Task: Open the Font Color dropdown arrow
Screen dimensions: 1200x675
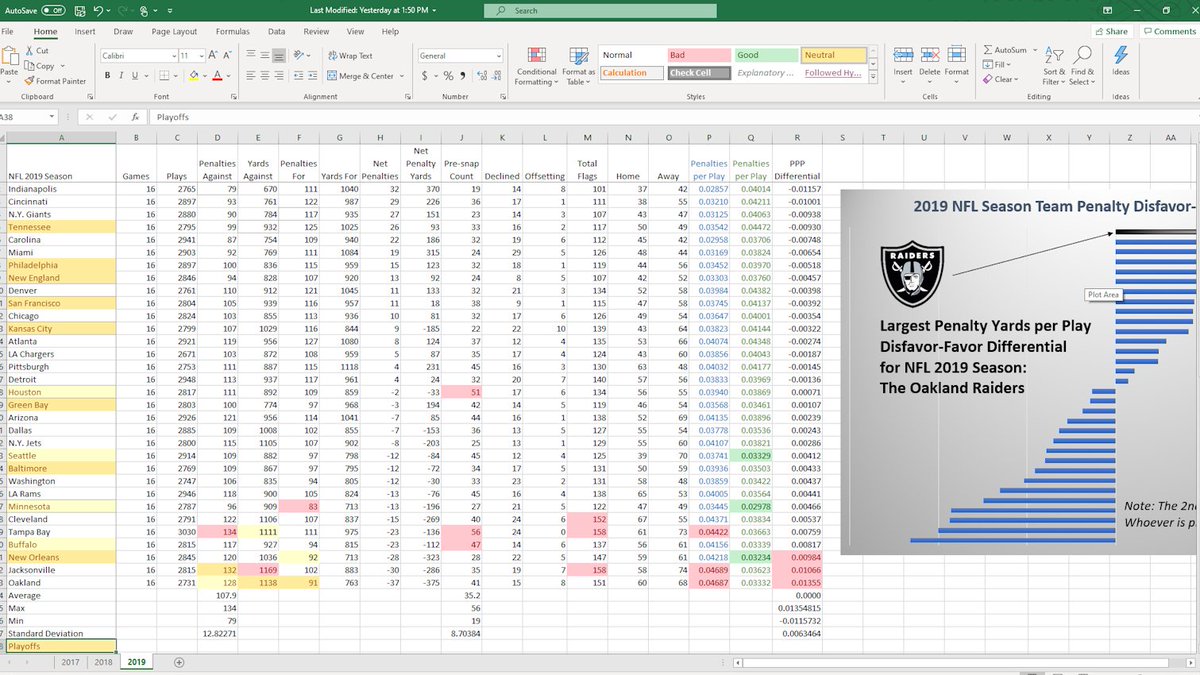Action: click(x=230, y=76)
